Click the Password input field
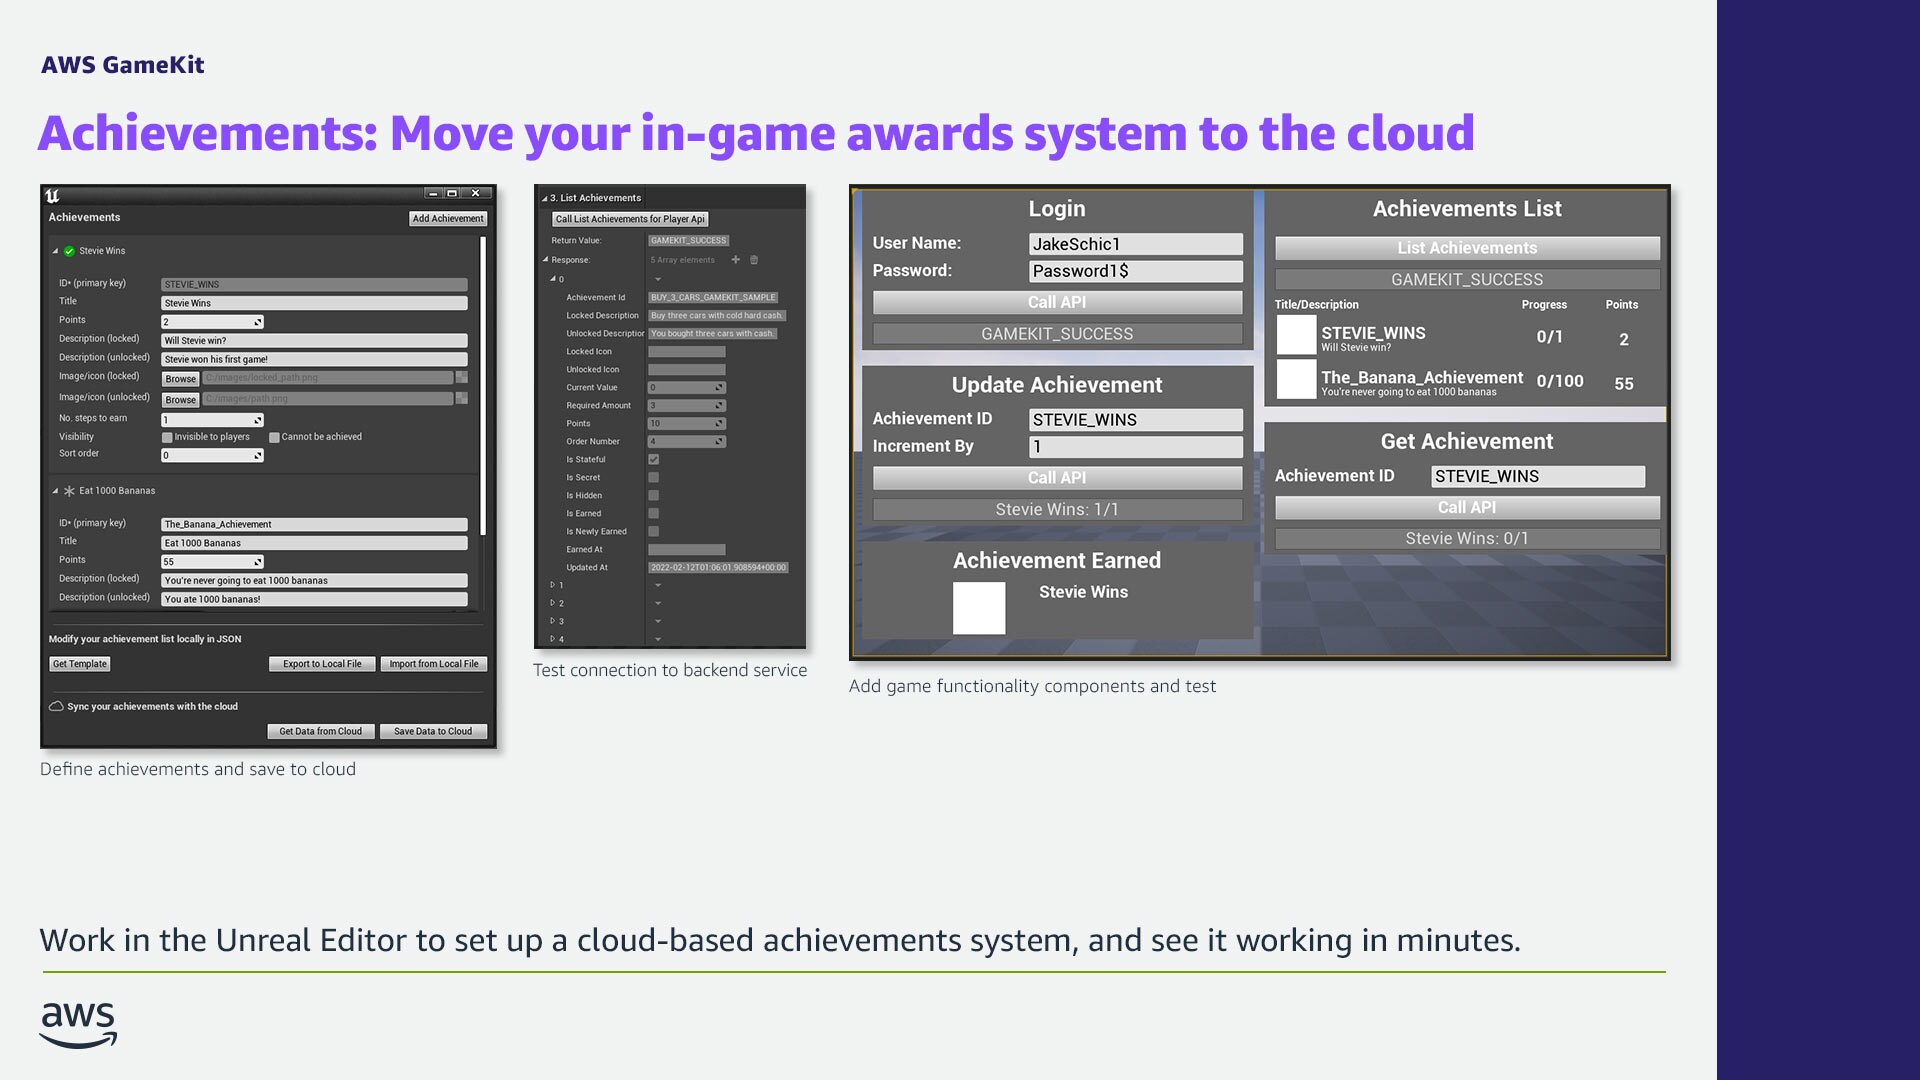1920x1080 pixels. click(1136, 271)
